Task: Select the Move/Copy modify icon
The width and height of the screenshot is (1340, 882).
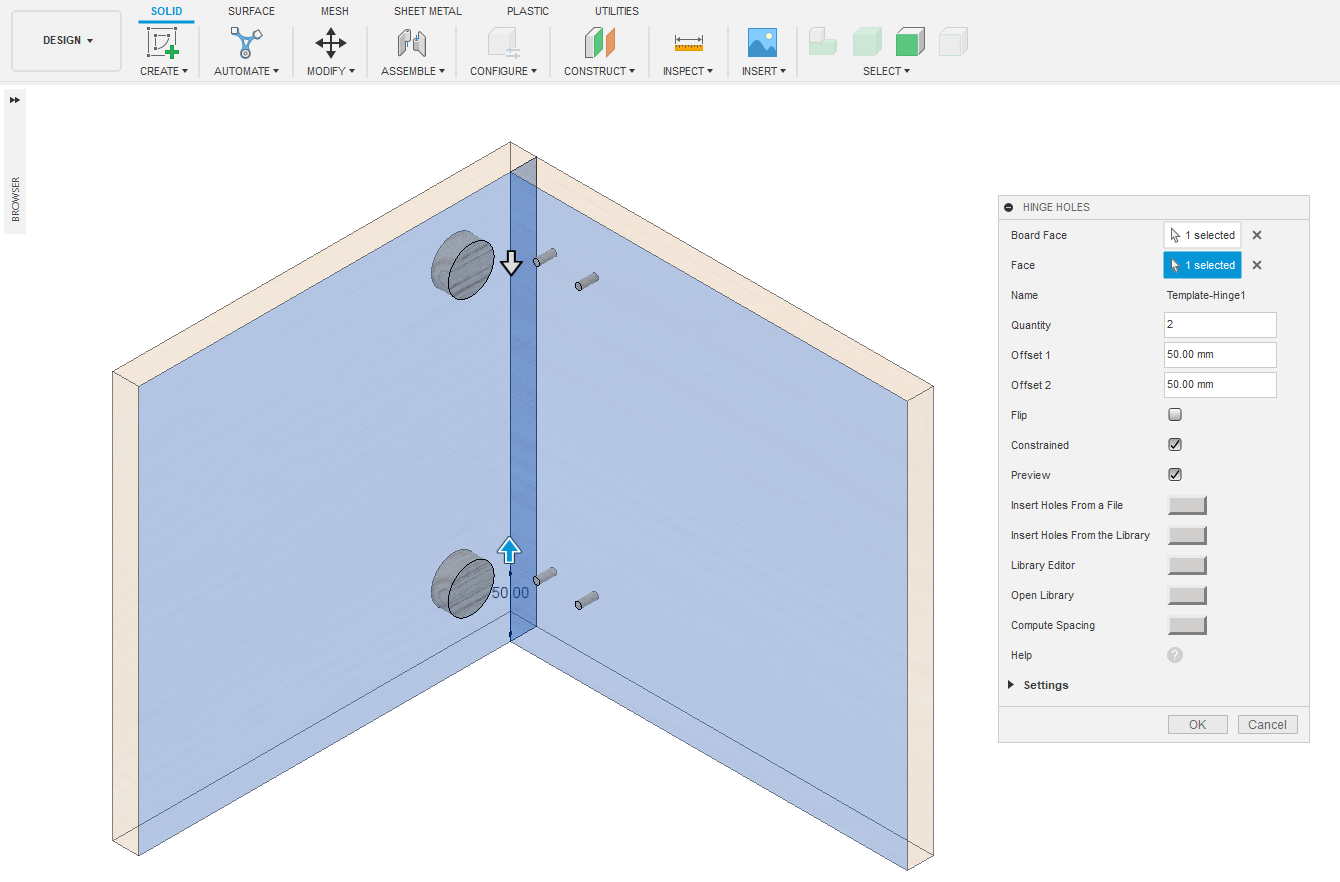Action: pos(331,43)
